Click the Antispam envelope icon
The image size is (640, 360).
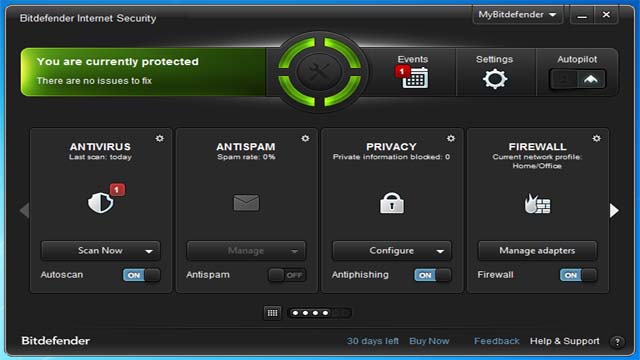click(246, 202)
